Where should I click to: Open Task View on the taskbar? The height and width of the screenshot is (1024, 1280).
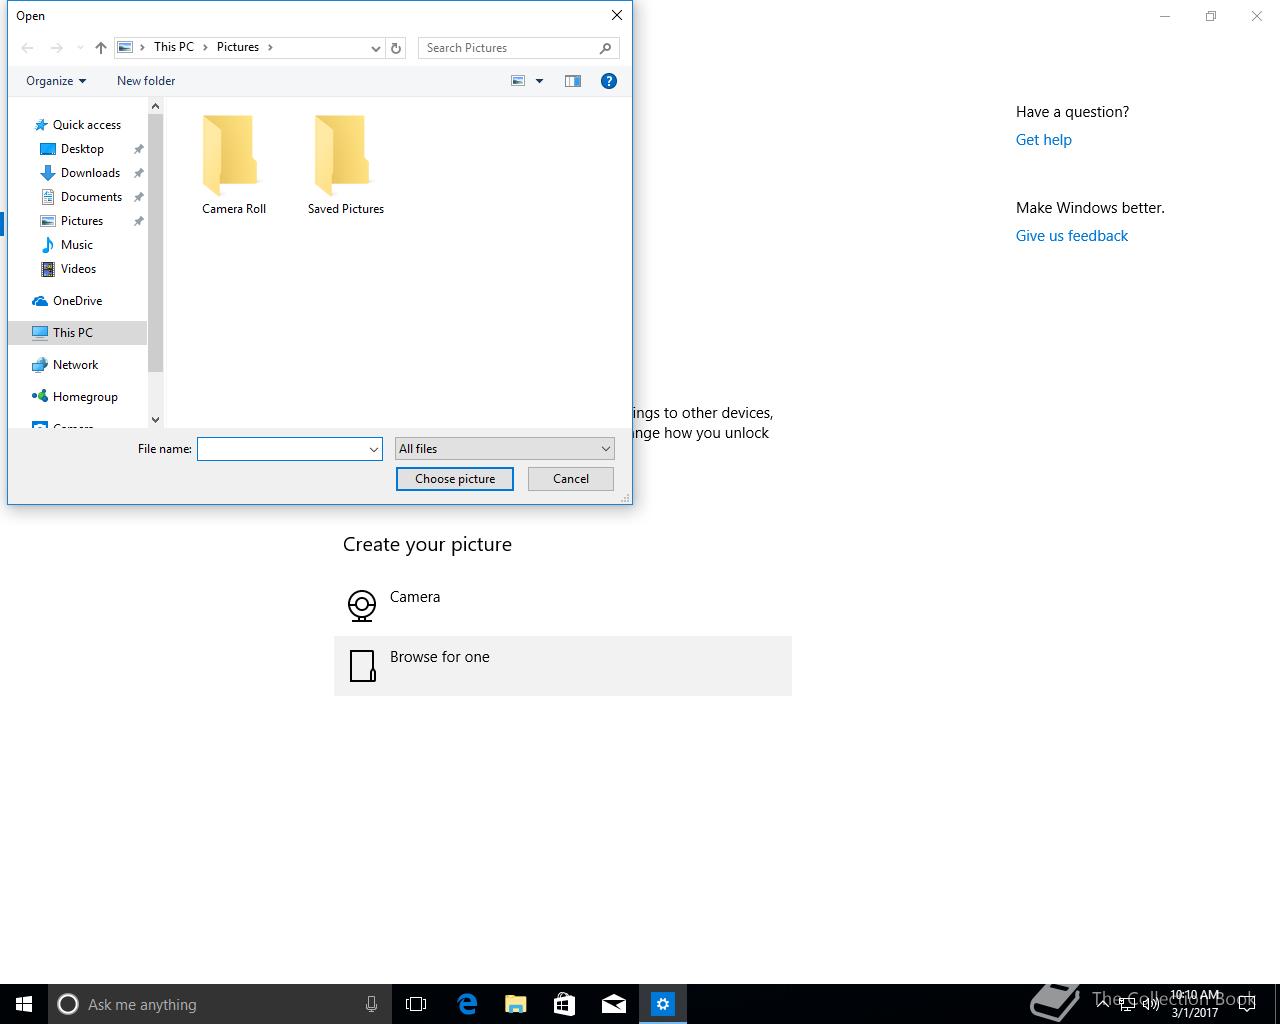(x=416, y=1004)
